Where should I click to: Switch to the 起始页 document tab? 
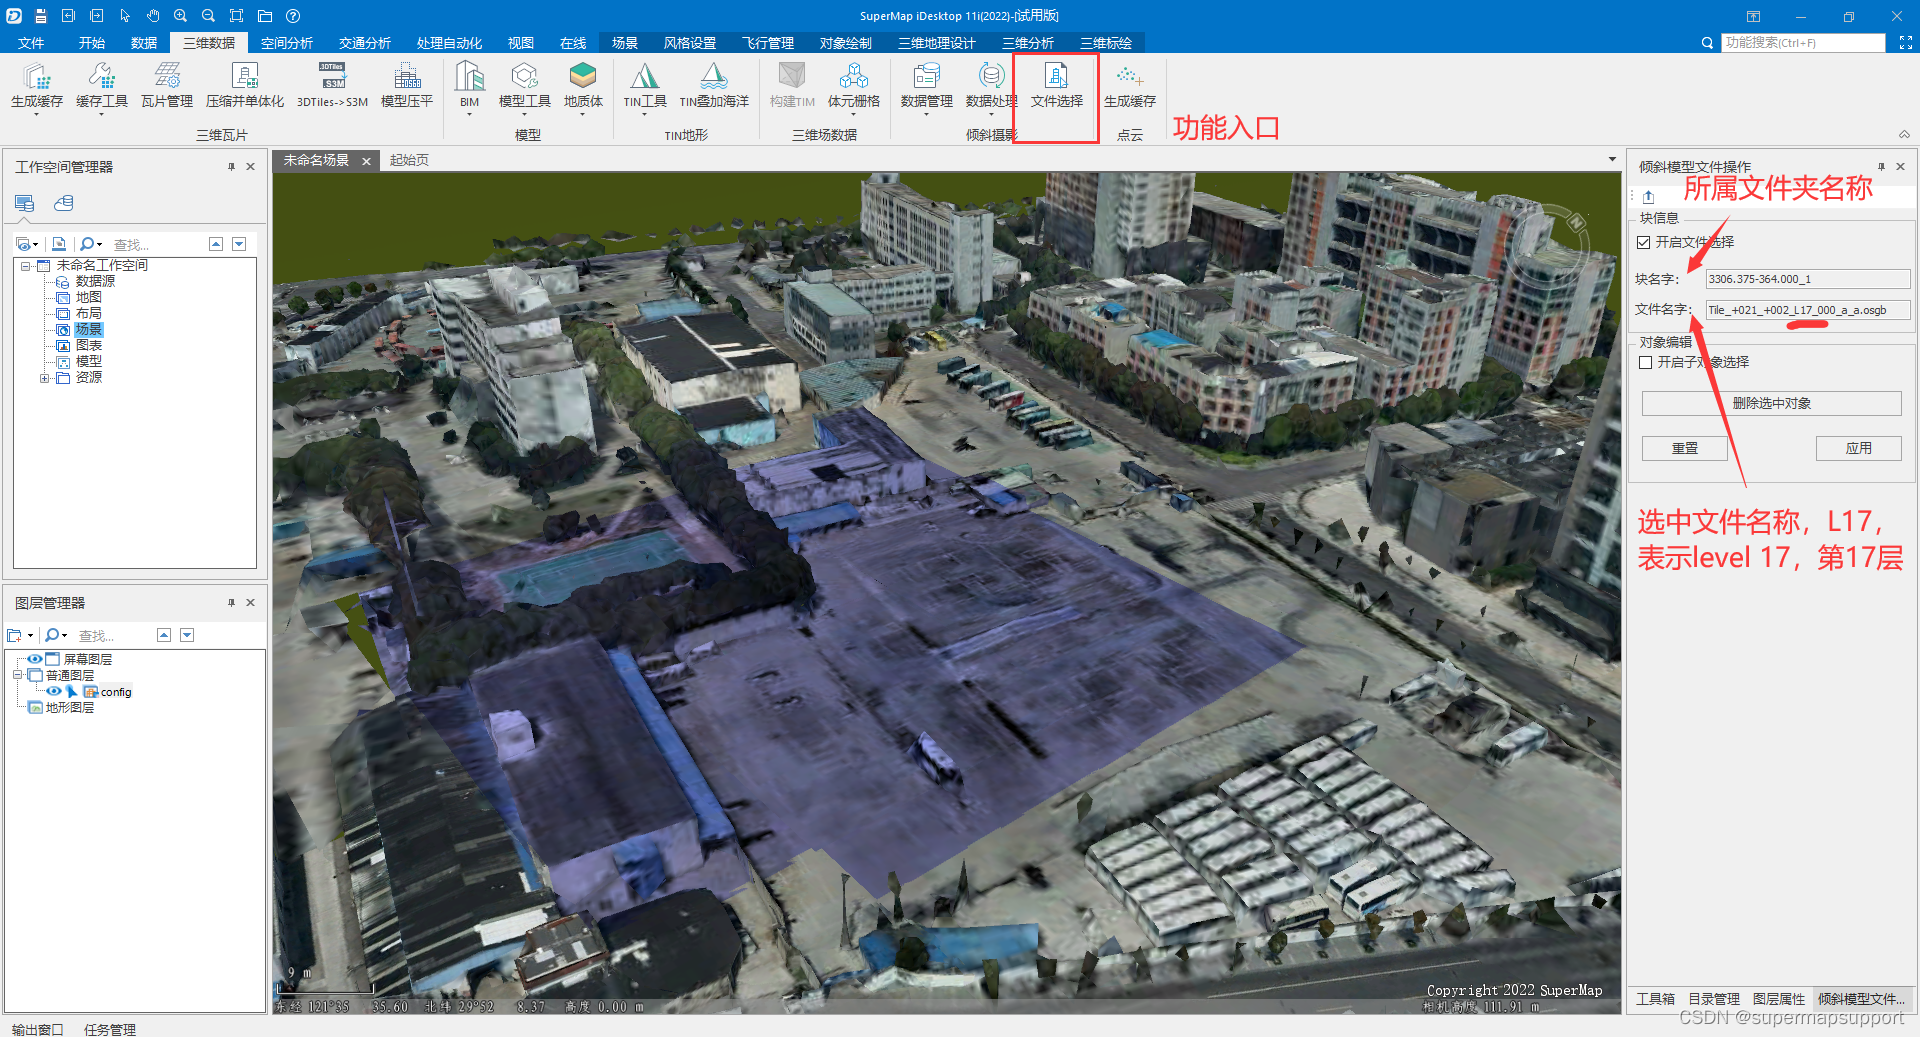tap(409, 160)
